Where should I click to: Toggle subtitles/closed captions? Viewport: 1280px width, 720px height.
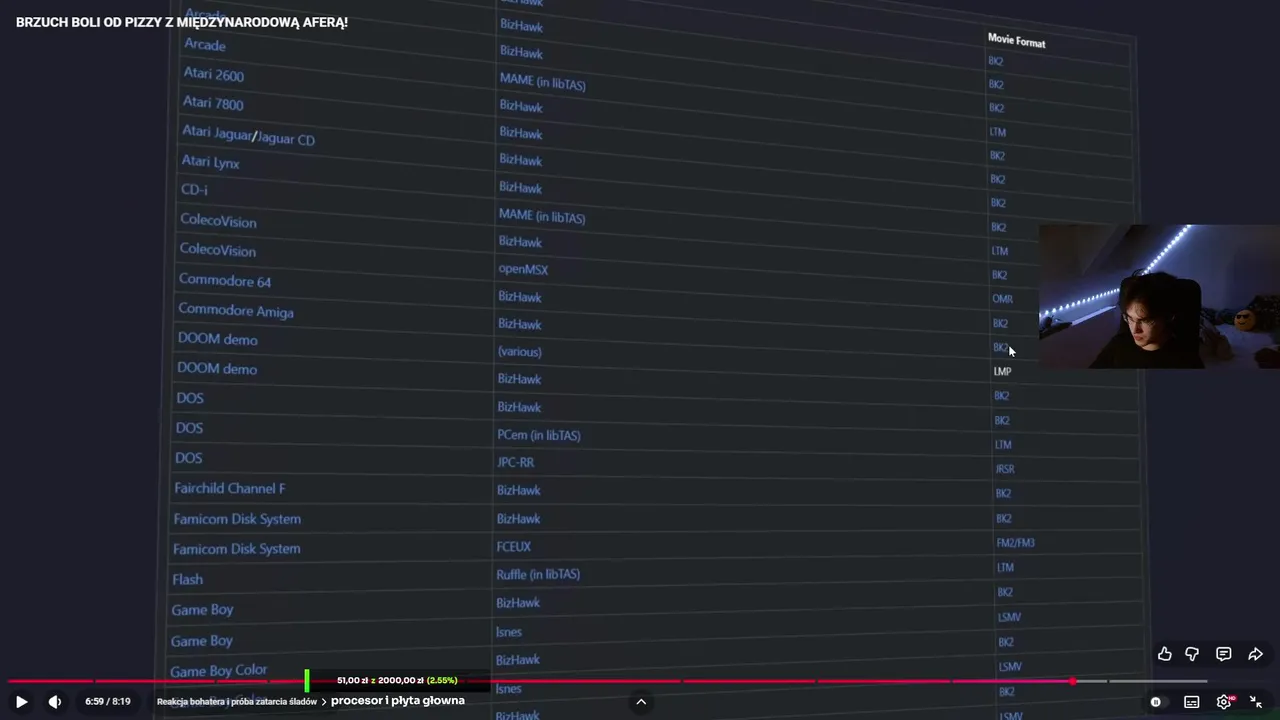(1191, 702)
